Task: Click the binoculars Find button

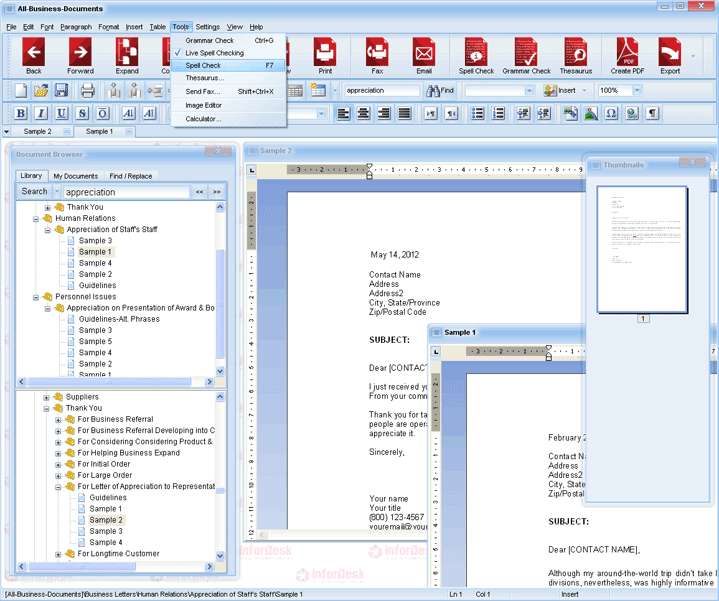Action: point(440,91)
